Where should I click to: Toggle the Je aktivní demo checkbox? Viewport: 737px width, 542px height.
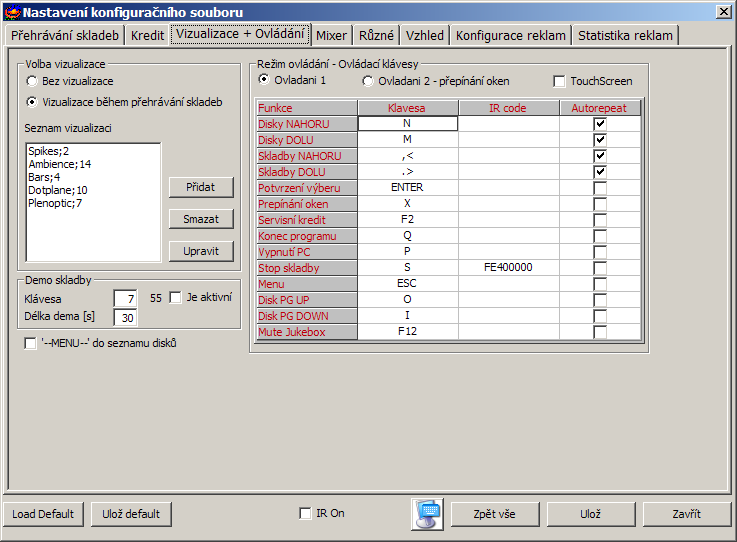pos(175,298)
